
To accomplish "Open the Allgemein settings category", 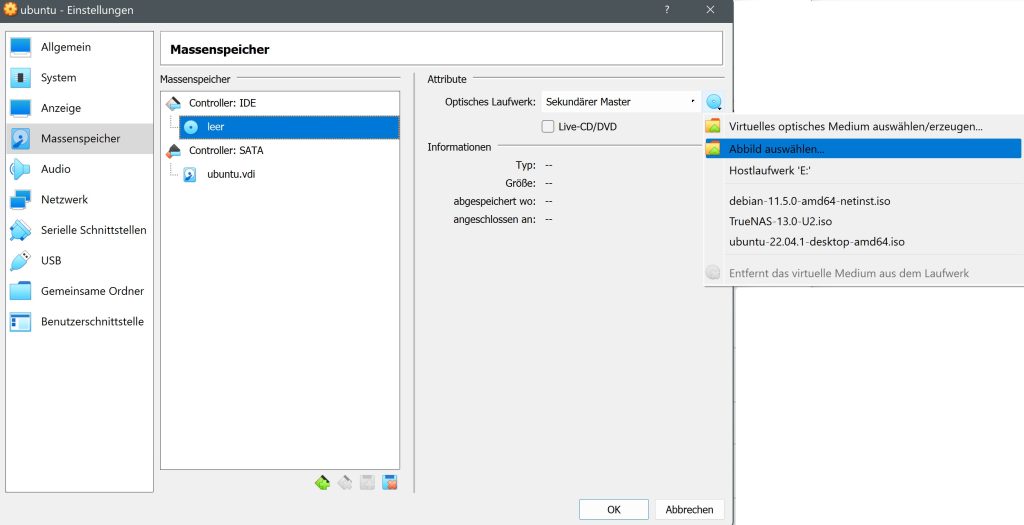I will click(x=80, y=47).
